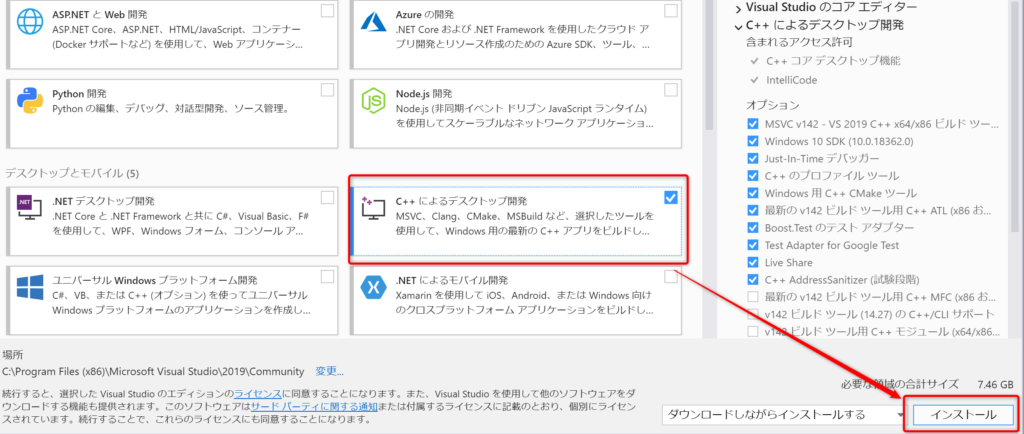Expand the Visual Studio のコア エディター section
The width and height of the screenshot is (1024, 434).
(738, 8)
